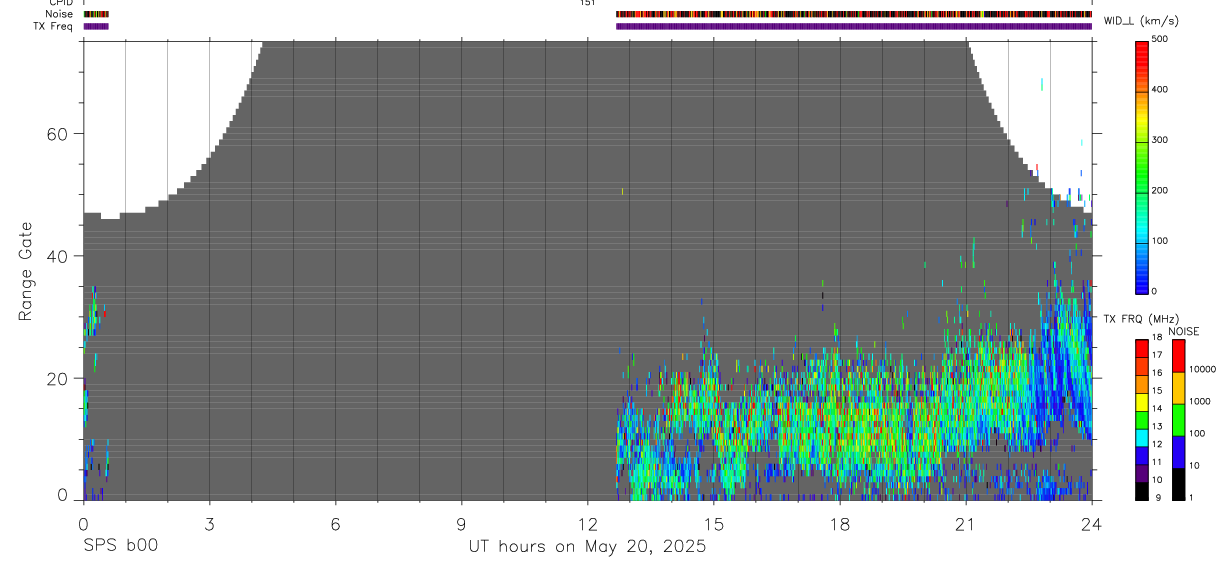Click the 6 tick on UT hours axis

pos(335,523)
